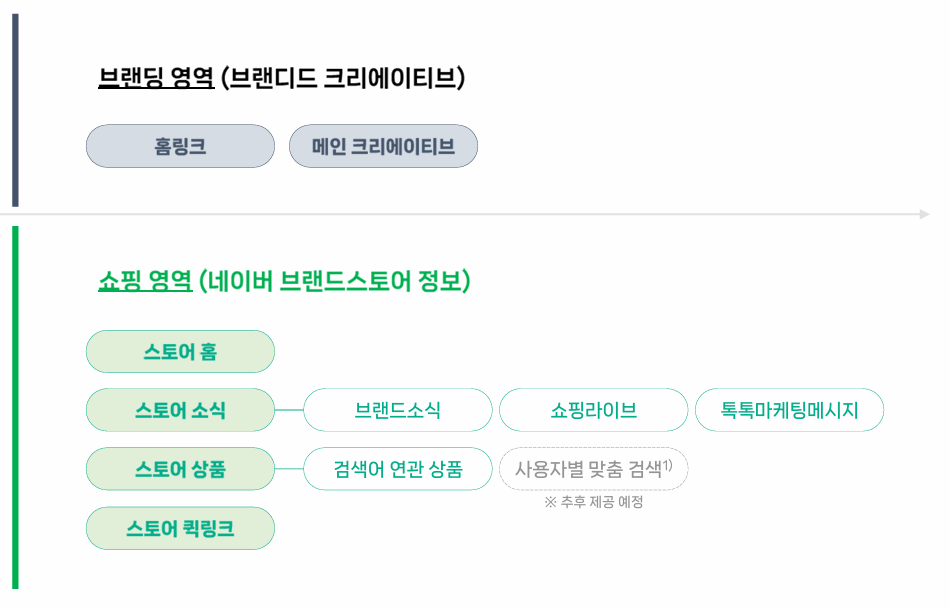Select the 메인 크리에이티브 pill

[x=383, y=146]
